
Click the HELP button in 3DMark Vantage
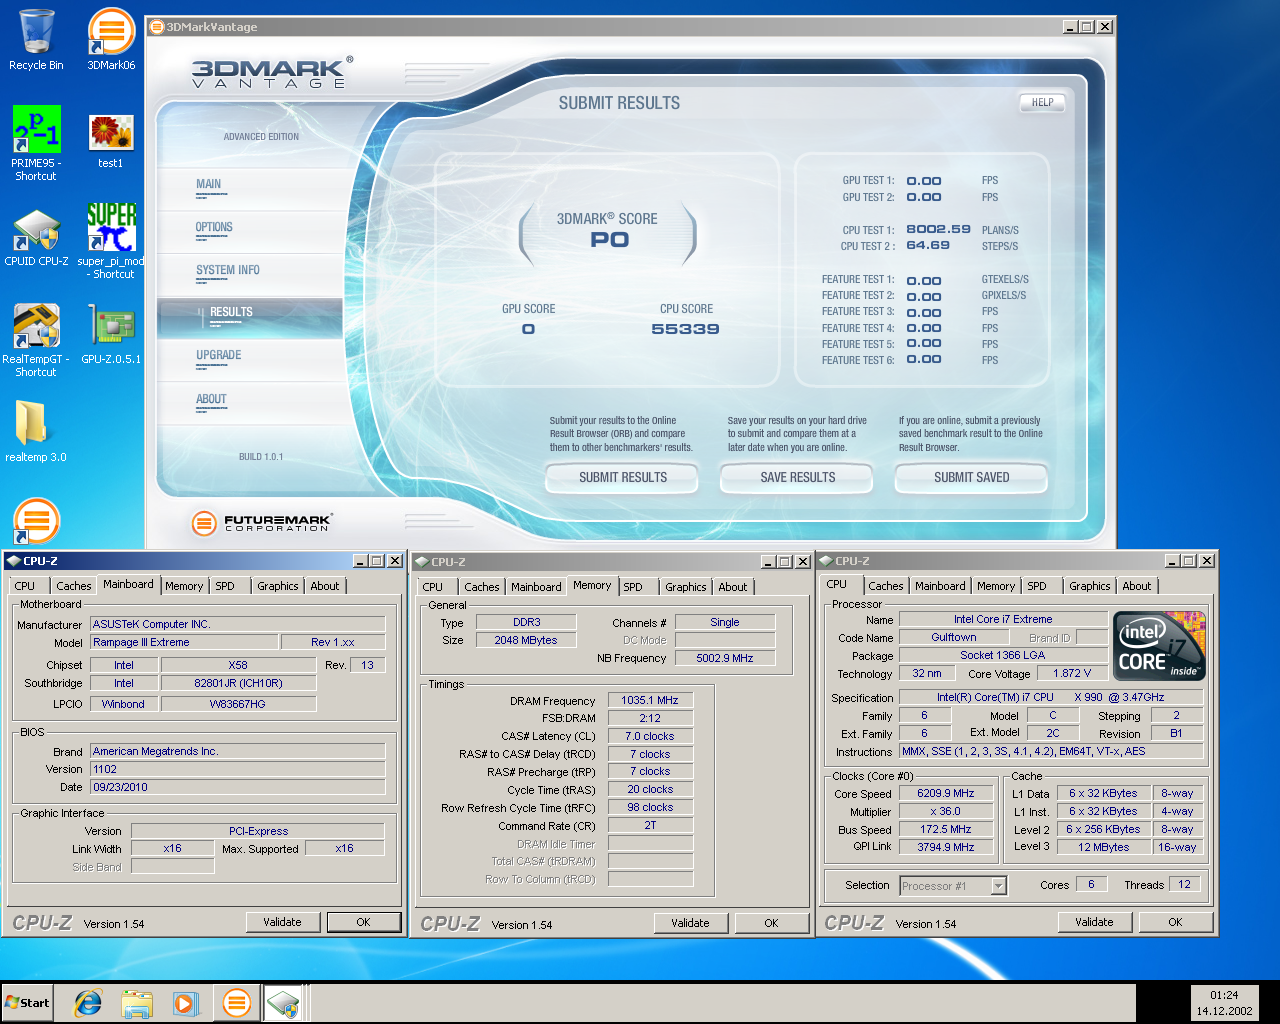point(1042,102)
